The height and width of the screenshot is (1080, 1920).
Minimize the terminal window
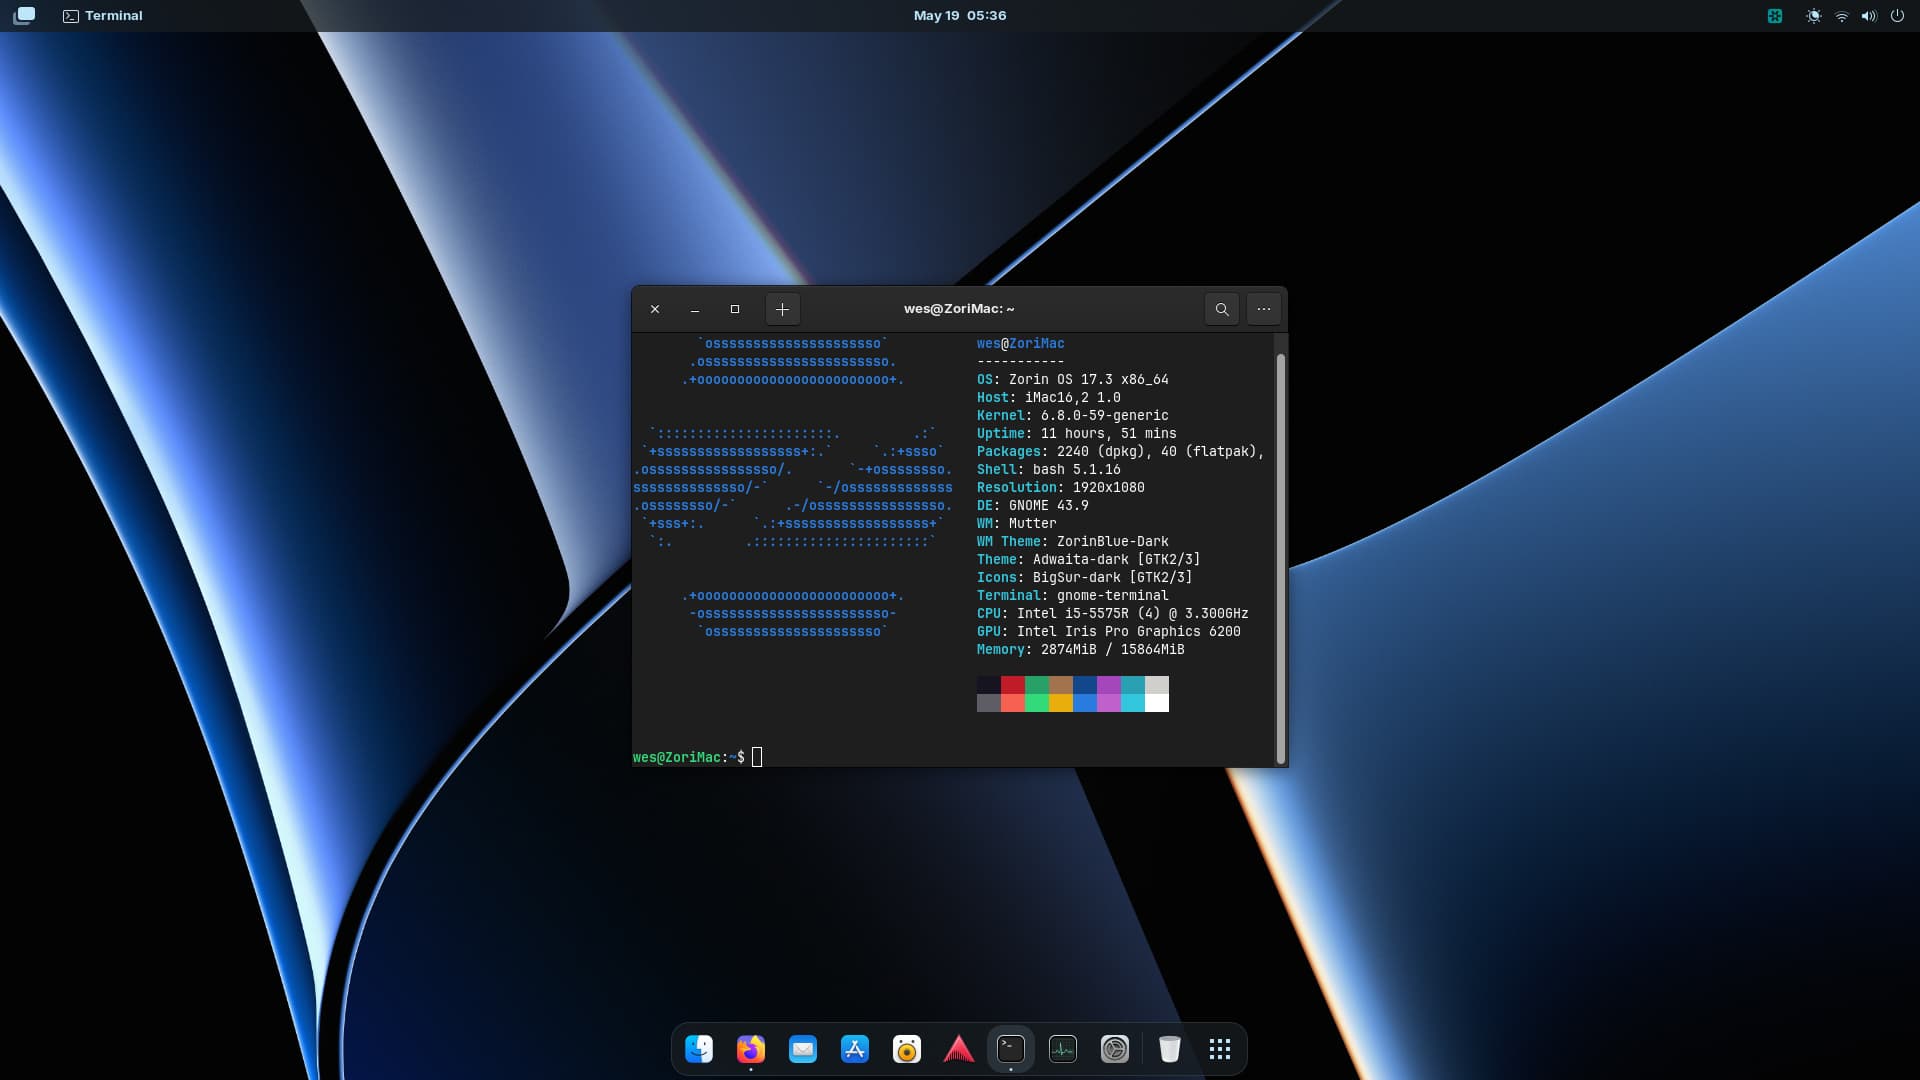pyautogui.click(x=695, y=309)
